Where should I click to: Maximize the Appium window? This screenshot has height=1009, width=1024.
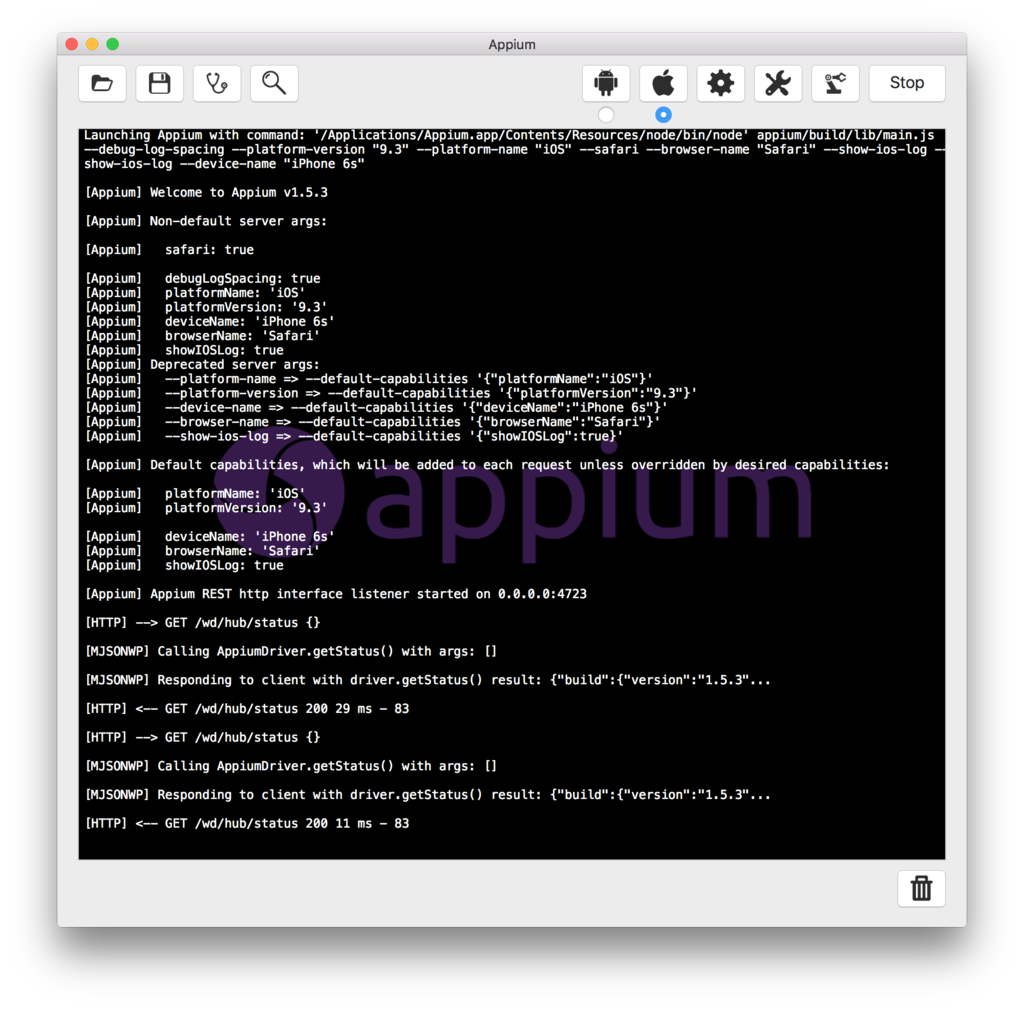coord(112,44)
